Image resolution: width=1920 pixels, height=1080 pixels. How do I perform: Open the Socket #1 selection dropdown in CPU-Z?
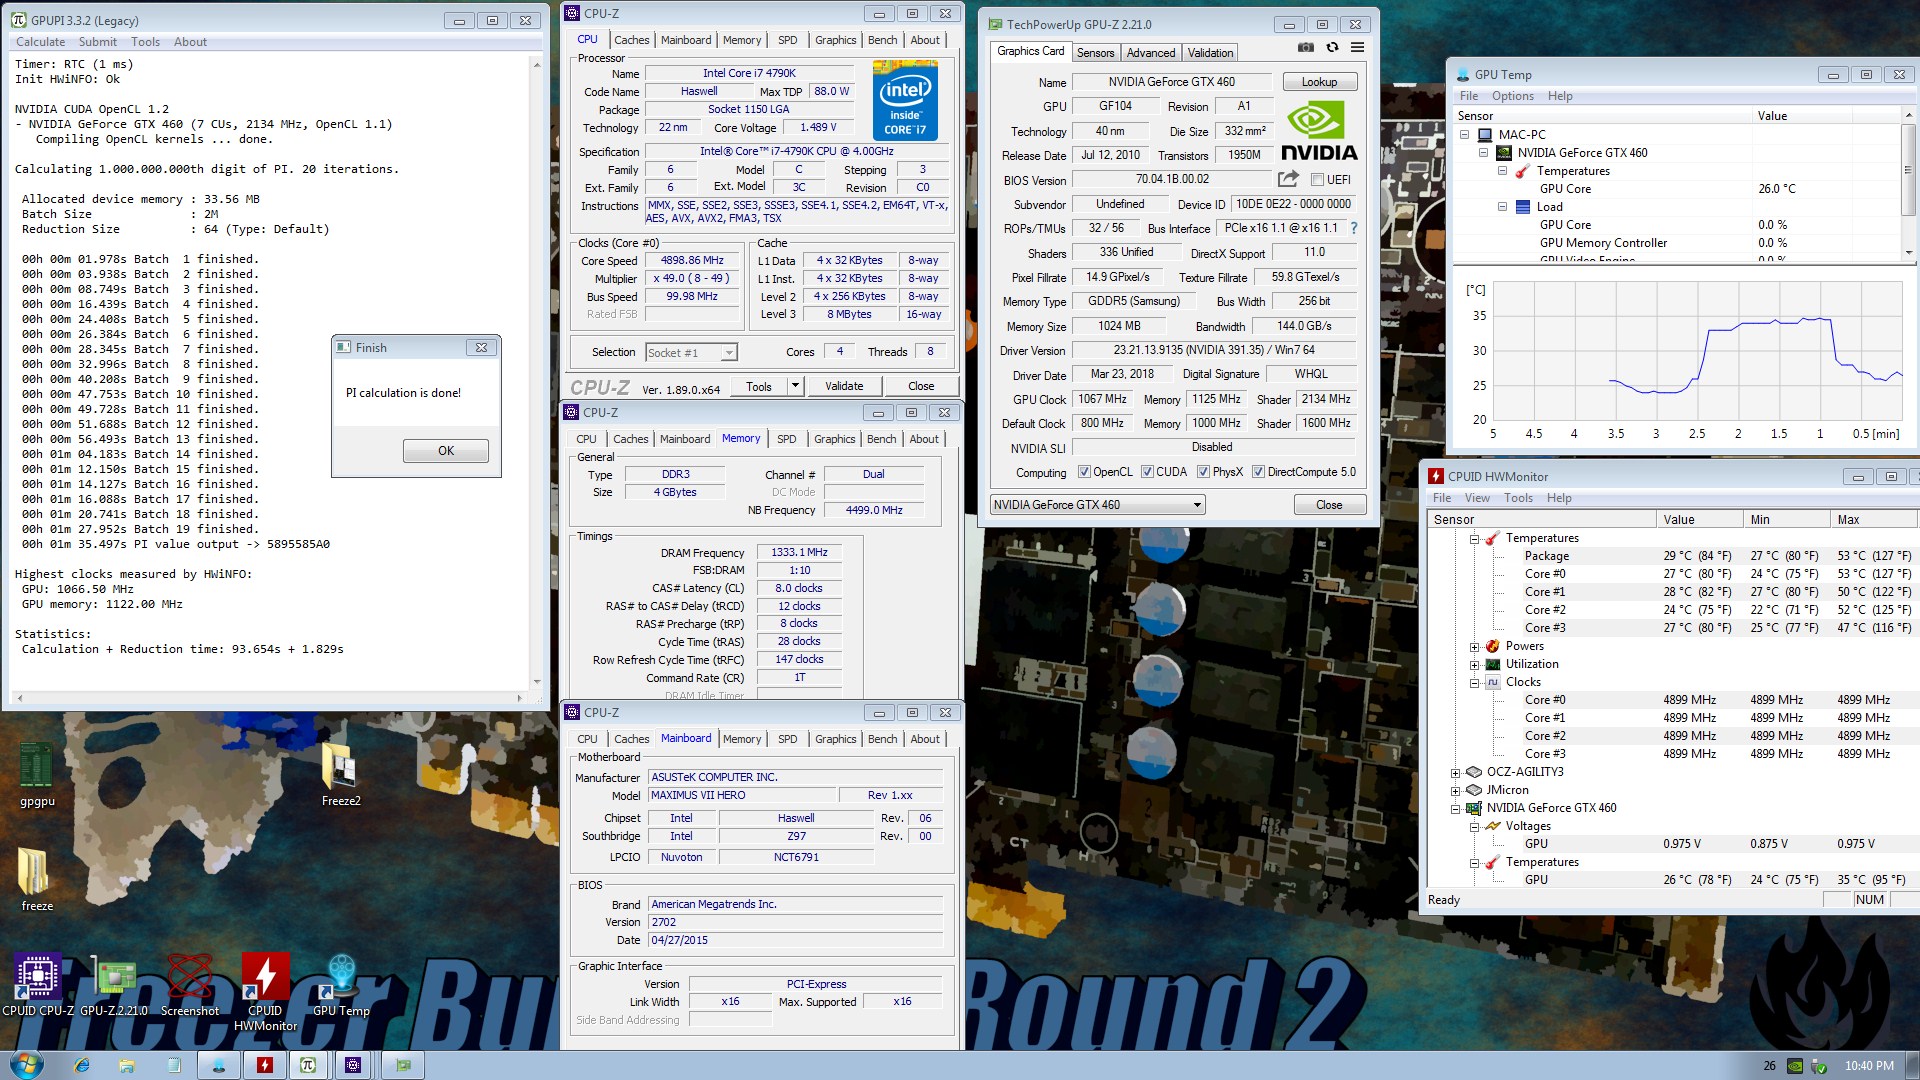(x=691, y=352)
